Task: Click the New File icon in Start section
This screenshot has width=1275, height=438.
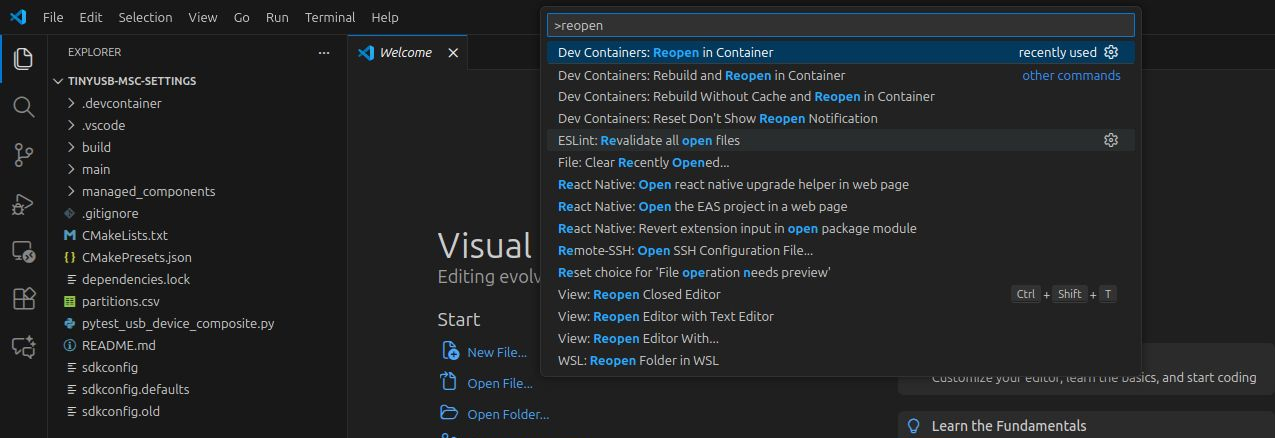Action: tap(449, 352)
